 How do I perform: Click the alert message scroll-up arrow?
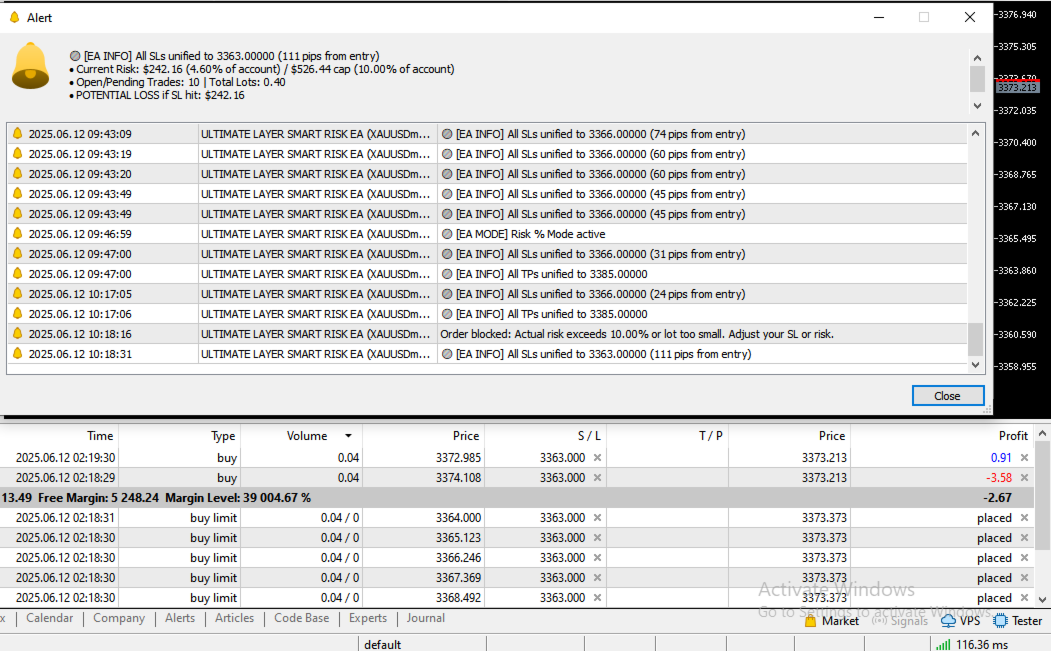pyautogui.click(x=977, y=58)
